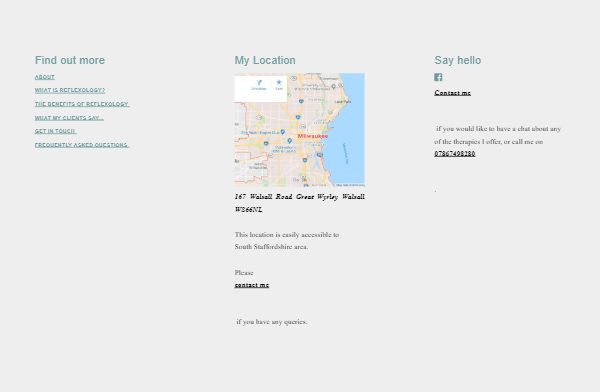Click Contact me under Say hello
The height and width of the screenshot is (392, 600).
(x=453, y=93)
